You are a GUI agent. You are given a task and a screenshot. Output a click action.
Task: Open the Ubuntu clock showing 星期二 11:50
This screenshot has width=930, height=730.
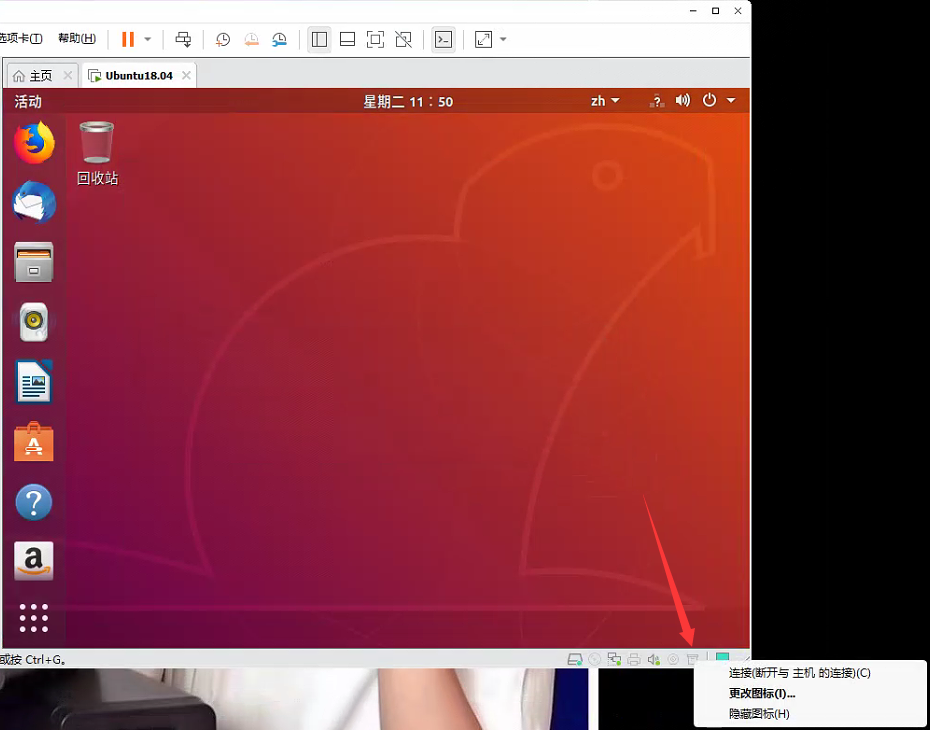coord(408,101)
